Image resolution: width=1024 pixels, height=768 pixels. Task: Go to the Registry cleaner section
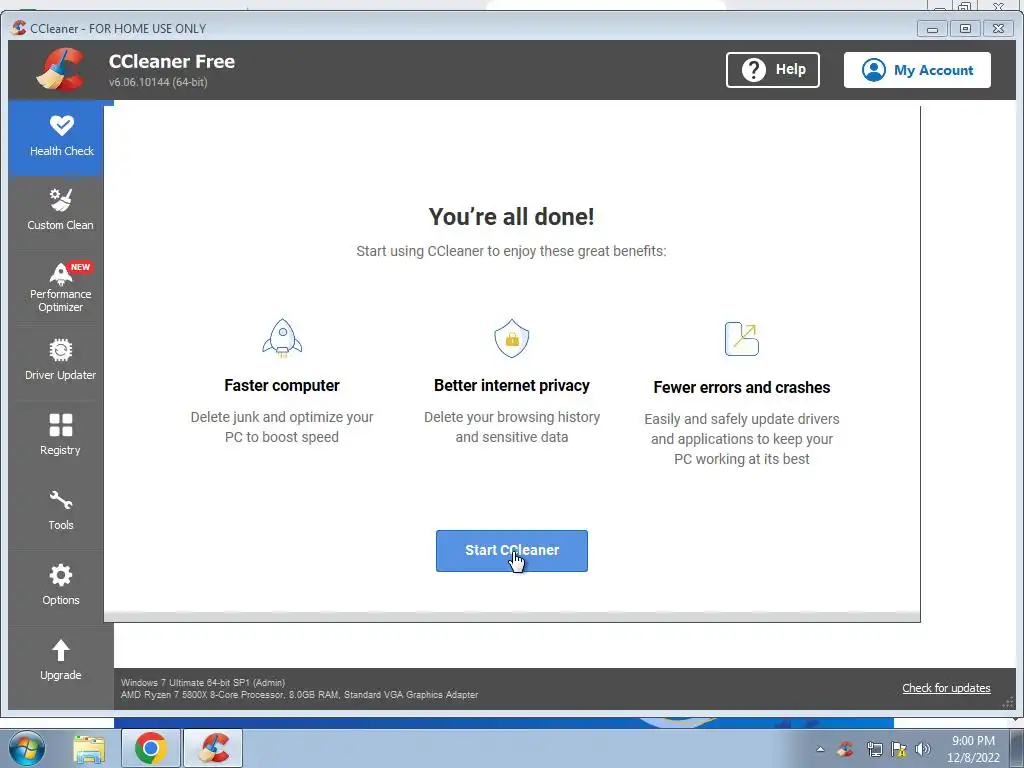60,436
